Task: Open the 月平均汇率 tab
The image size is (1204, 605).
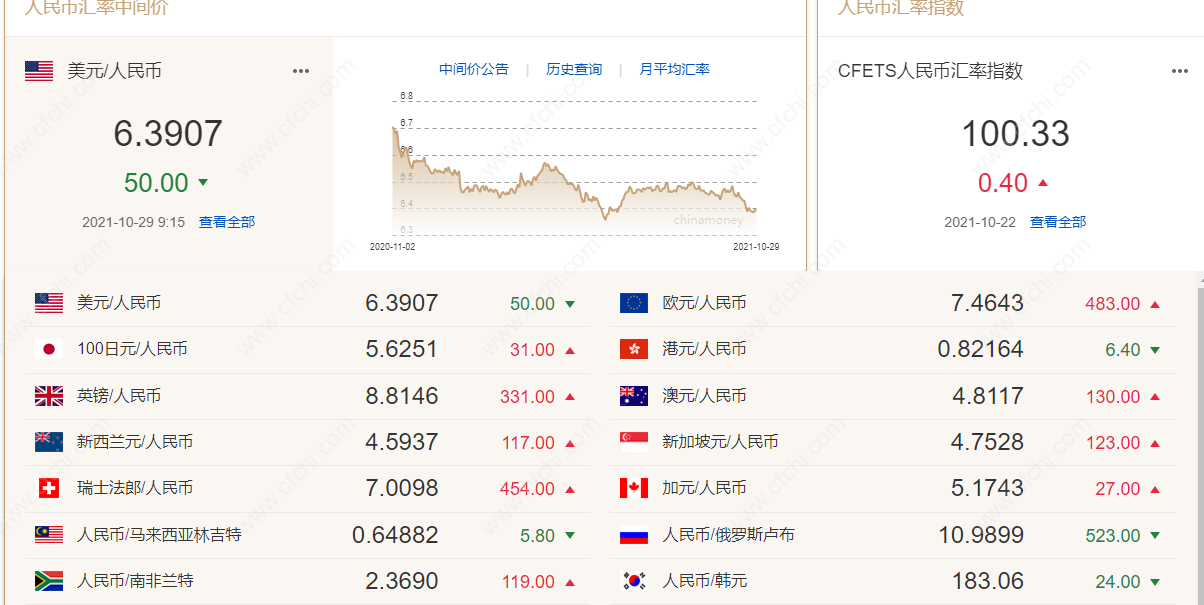Action: tap(675, 69)
